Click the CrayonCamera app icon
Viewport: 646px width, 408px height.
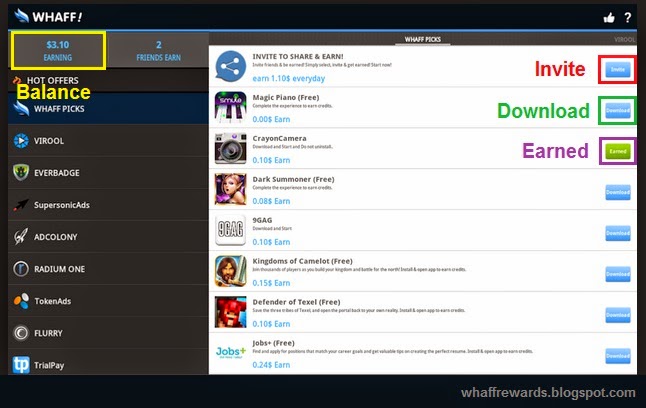click(x=231, y=148)
